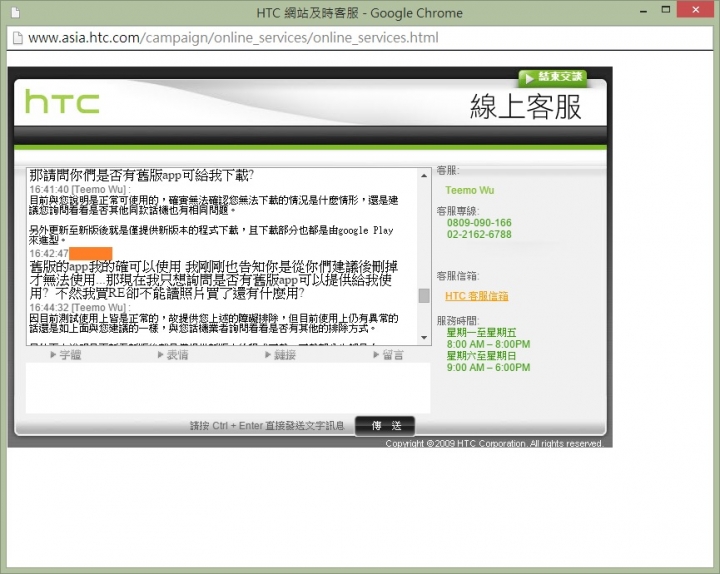Expand the 鏈接 link options
The image size is (720, 574).
(280, 355)
